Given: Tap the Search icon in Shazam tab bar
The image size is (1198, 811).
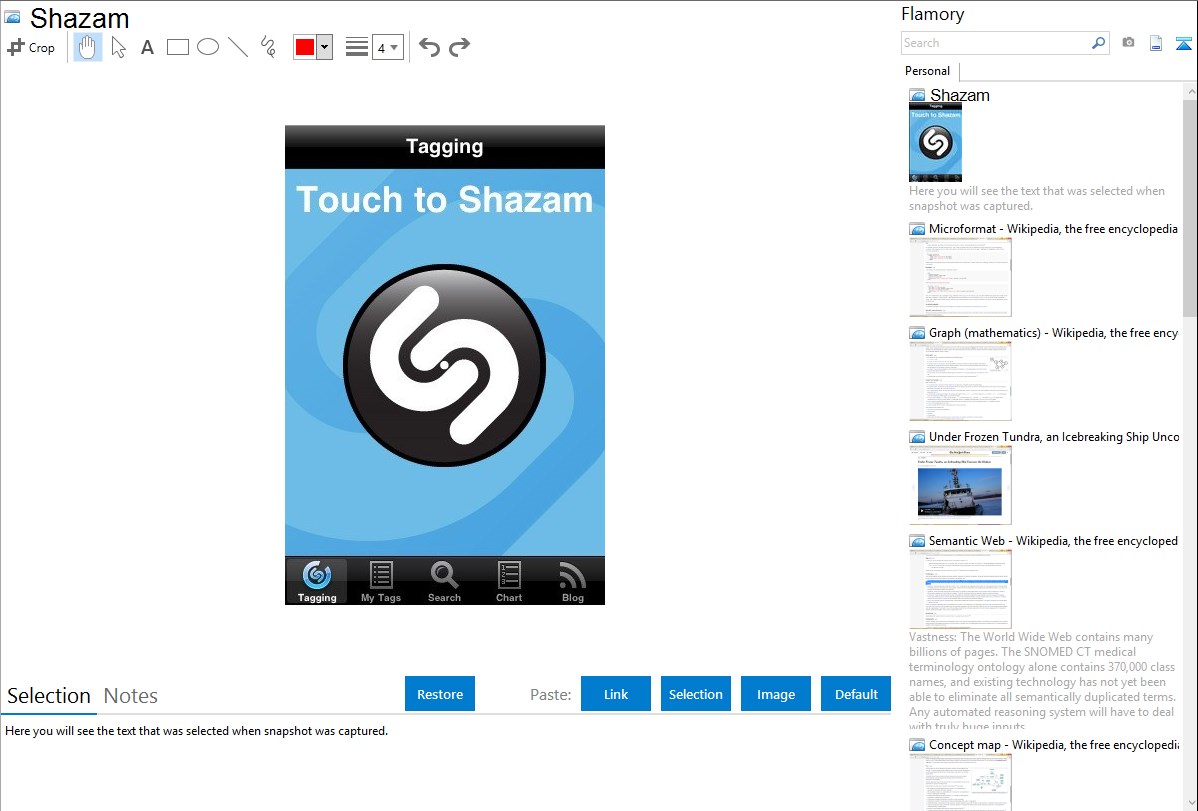Looking at the screenshot, I should click(444, 581).
